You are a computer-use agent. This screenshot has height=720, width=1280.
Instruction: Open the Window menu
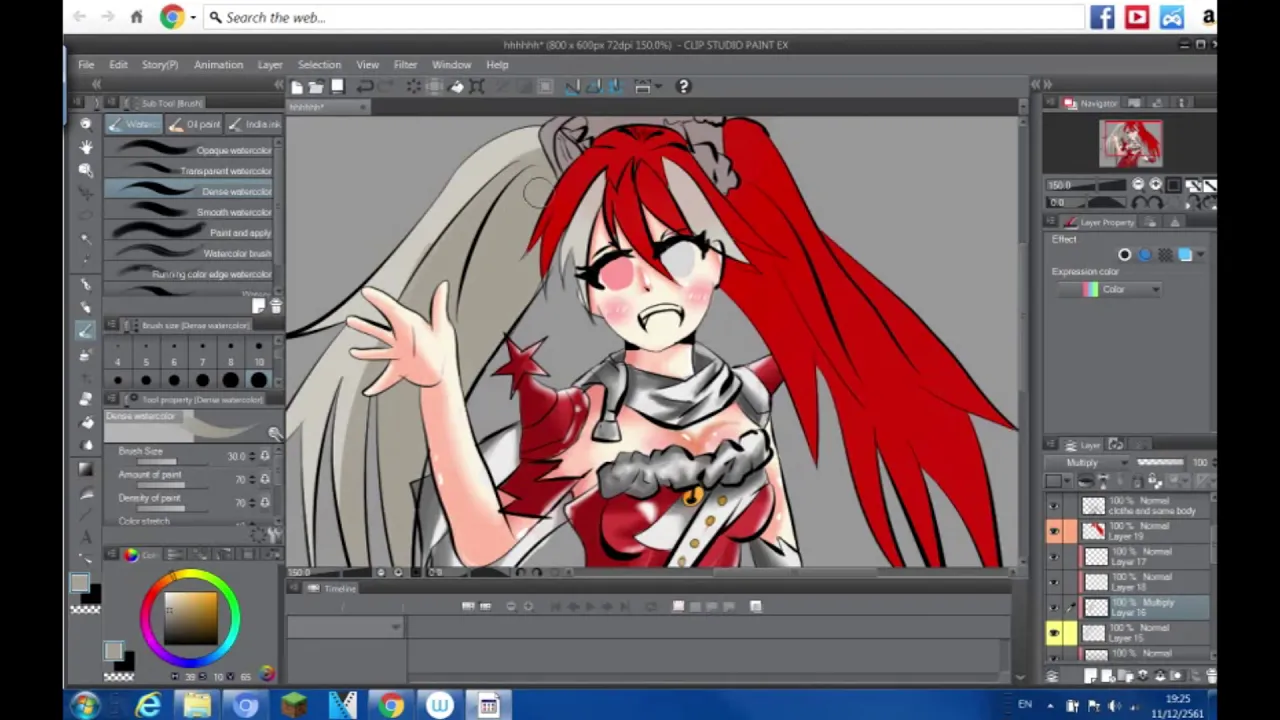point(451,65)
